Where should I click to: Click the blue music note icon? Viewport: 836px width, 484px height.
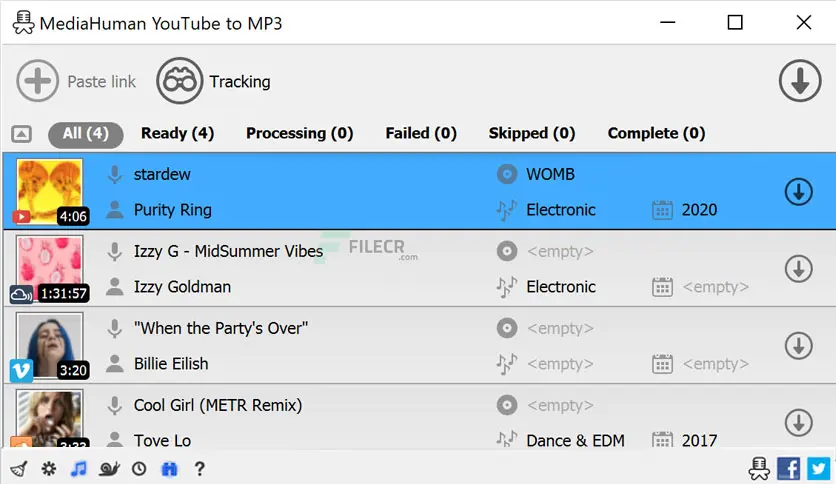pyautogui.click(x=79, y=468)
